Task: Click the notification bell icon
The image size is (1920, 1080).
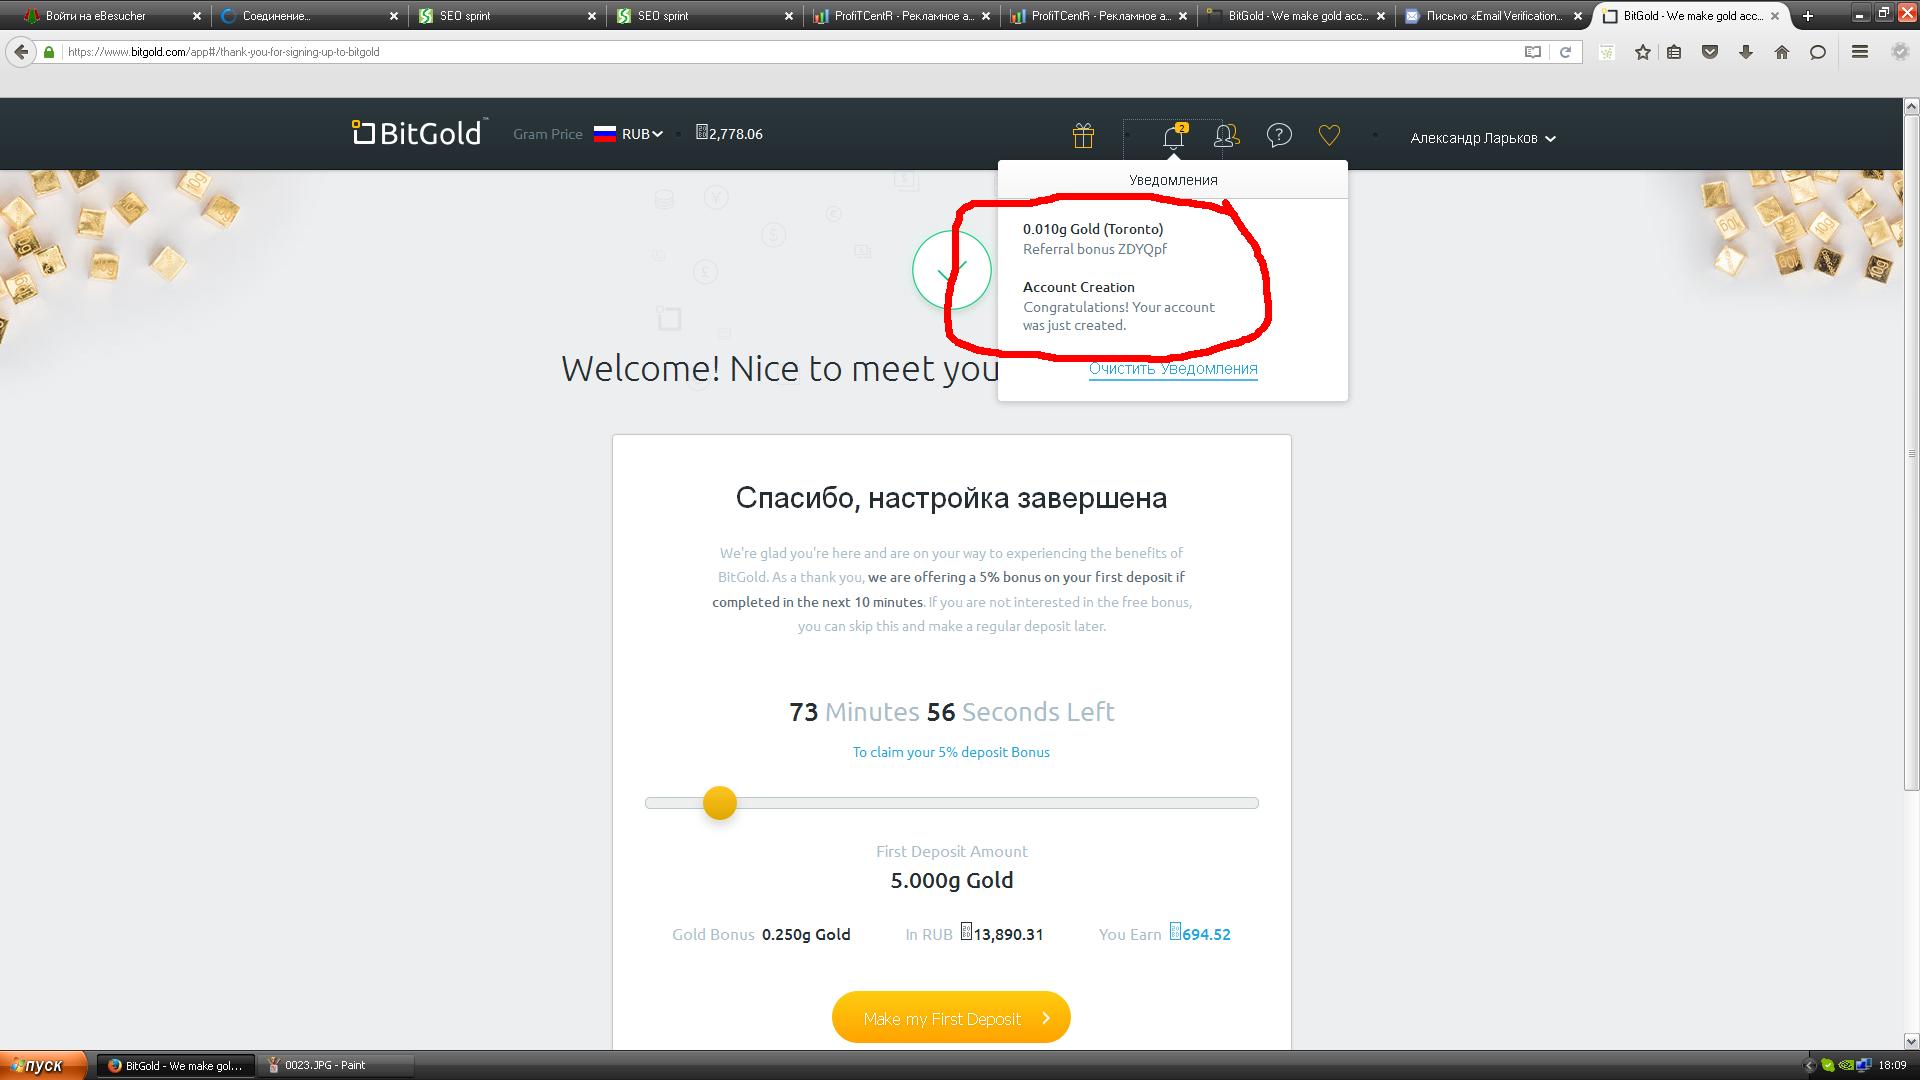Action: (1173, 136)
